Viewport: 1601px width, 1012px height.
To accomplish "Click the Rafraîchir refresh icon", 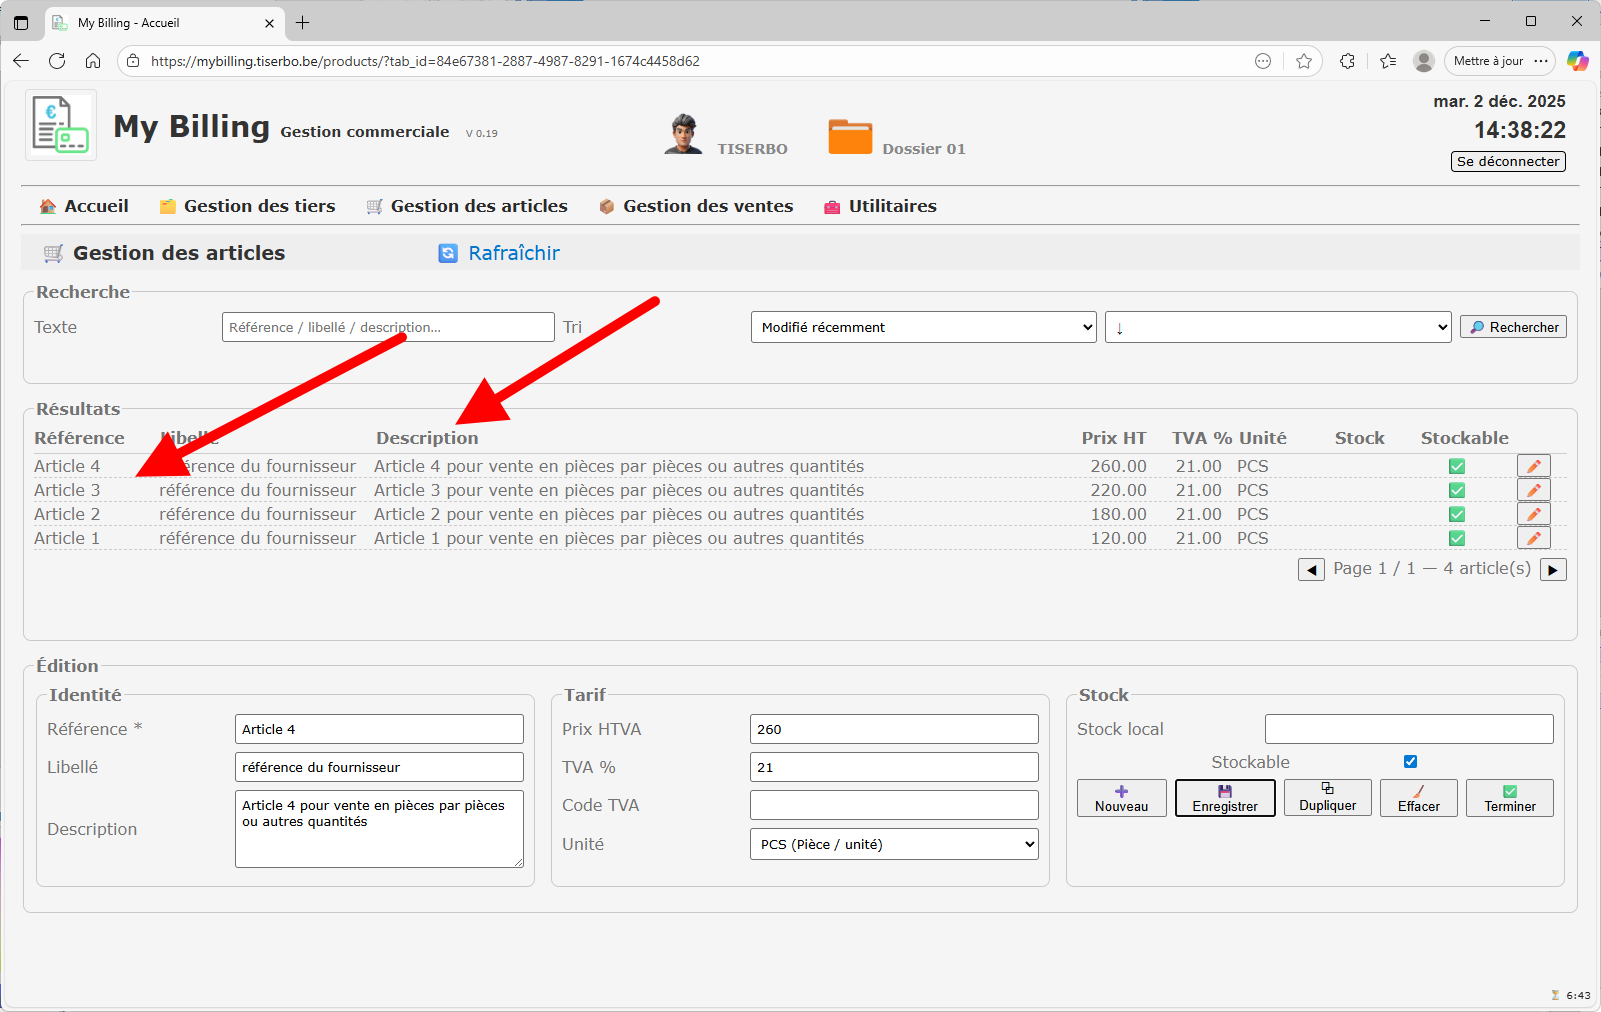I will coord(447,253).
